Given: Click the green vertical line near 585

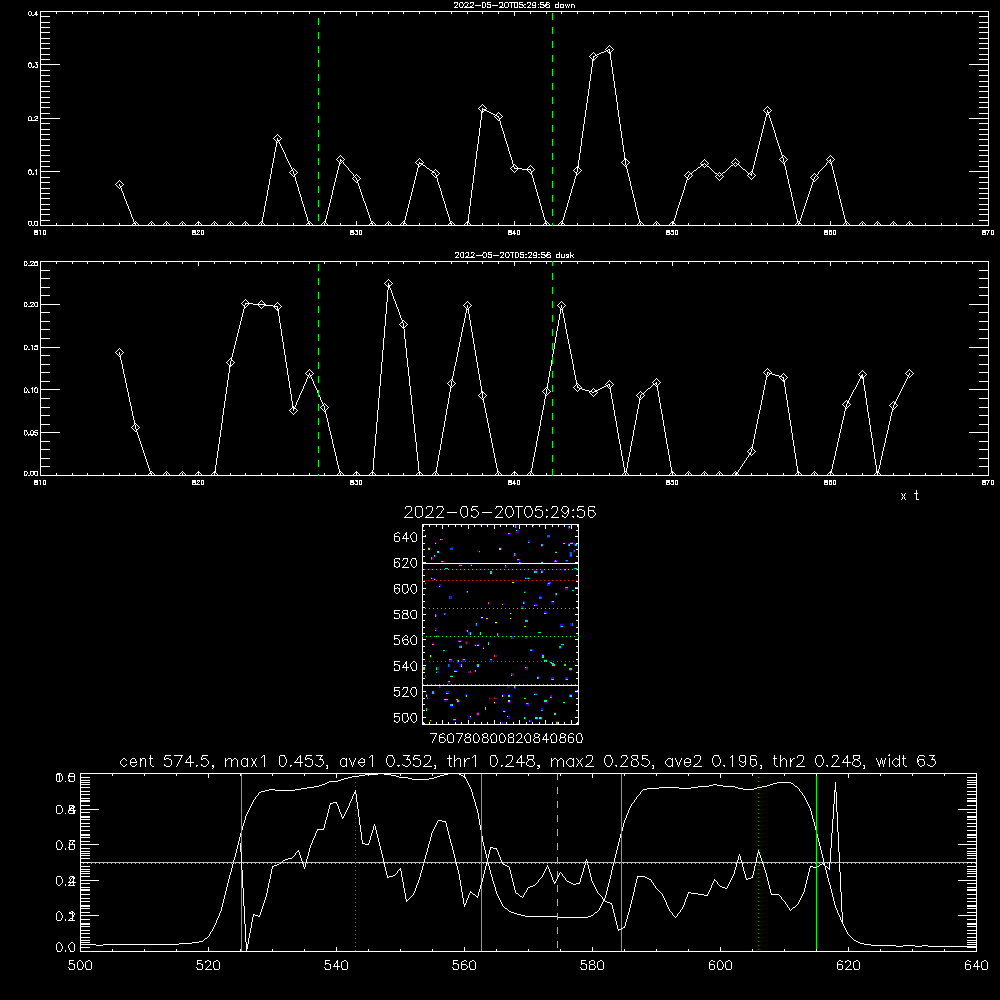Looking at the screenshot, I should 622,862.
